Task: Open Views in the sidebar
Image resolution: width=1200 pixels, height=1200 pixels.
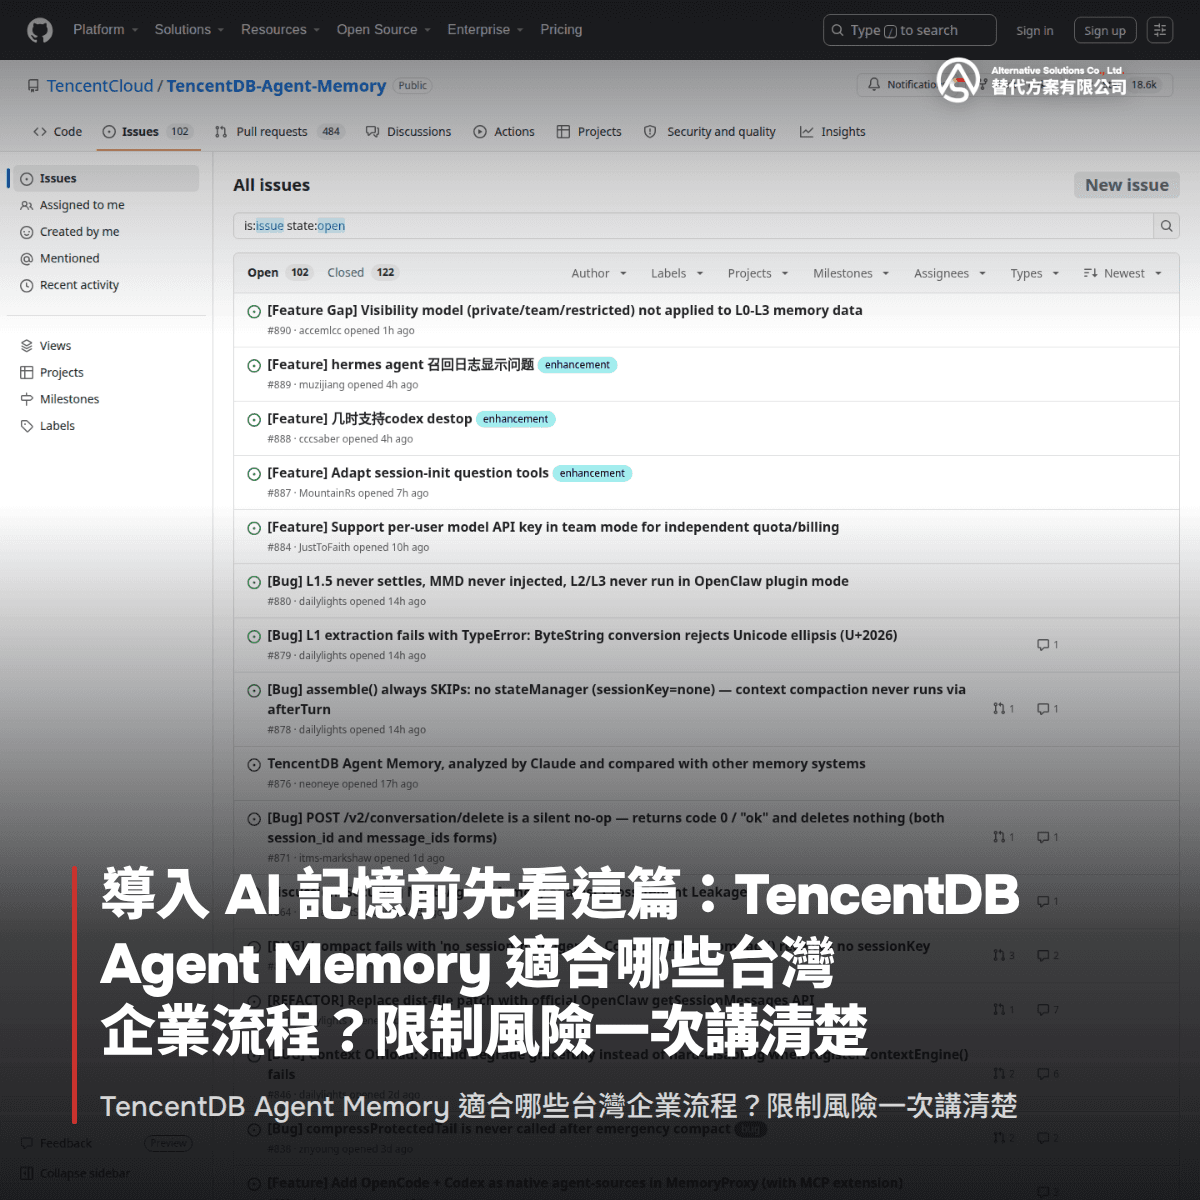Action: coord(55,346)
